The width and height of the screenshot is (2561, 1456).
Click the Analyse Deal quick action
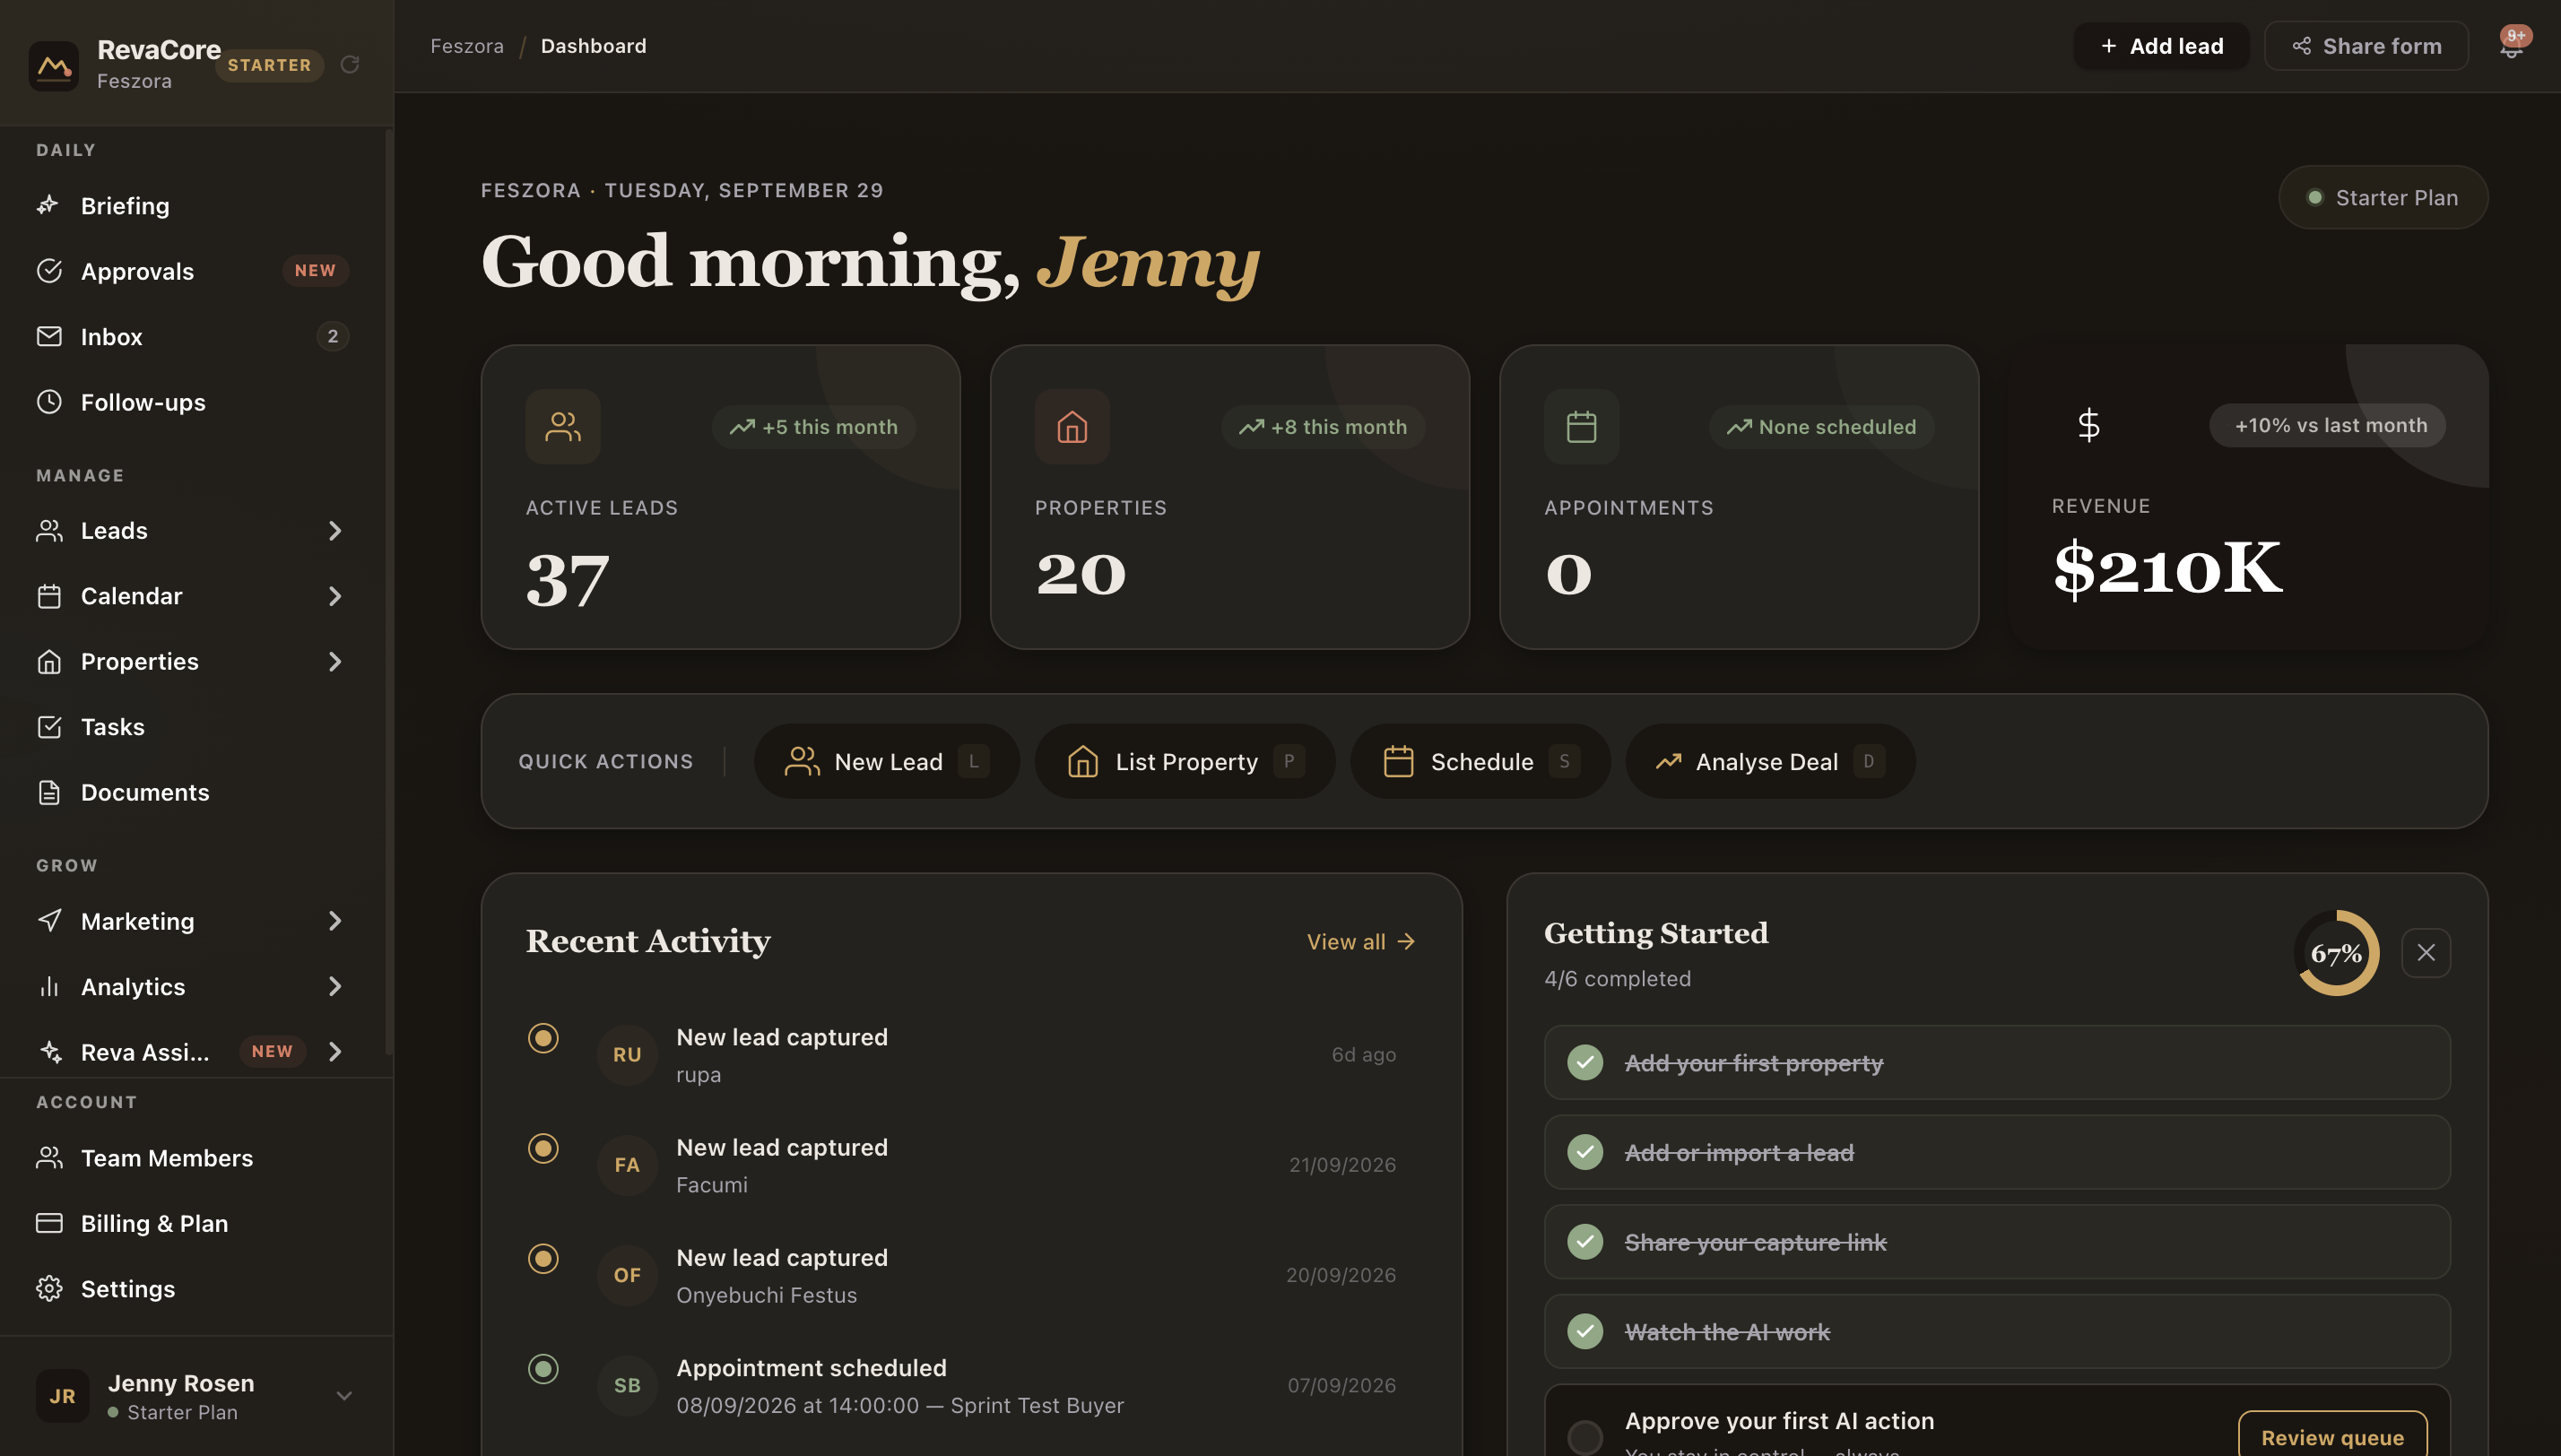(x=1770, y=761)
